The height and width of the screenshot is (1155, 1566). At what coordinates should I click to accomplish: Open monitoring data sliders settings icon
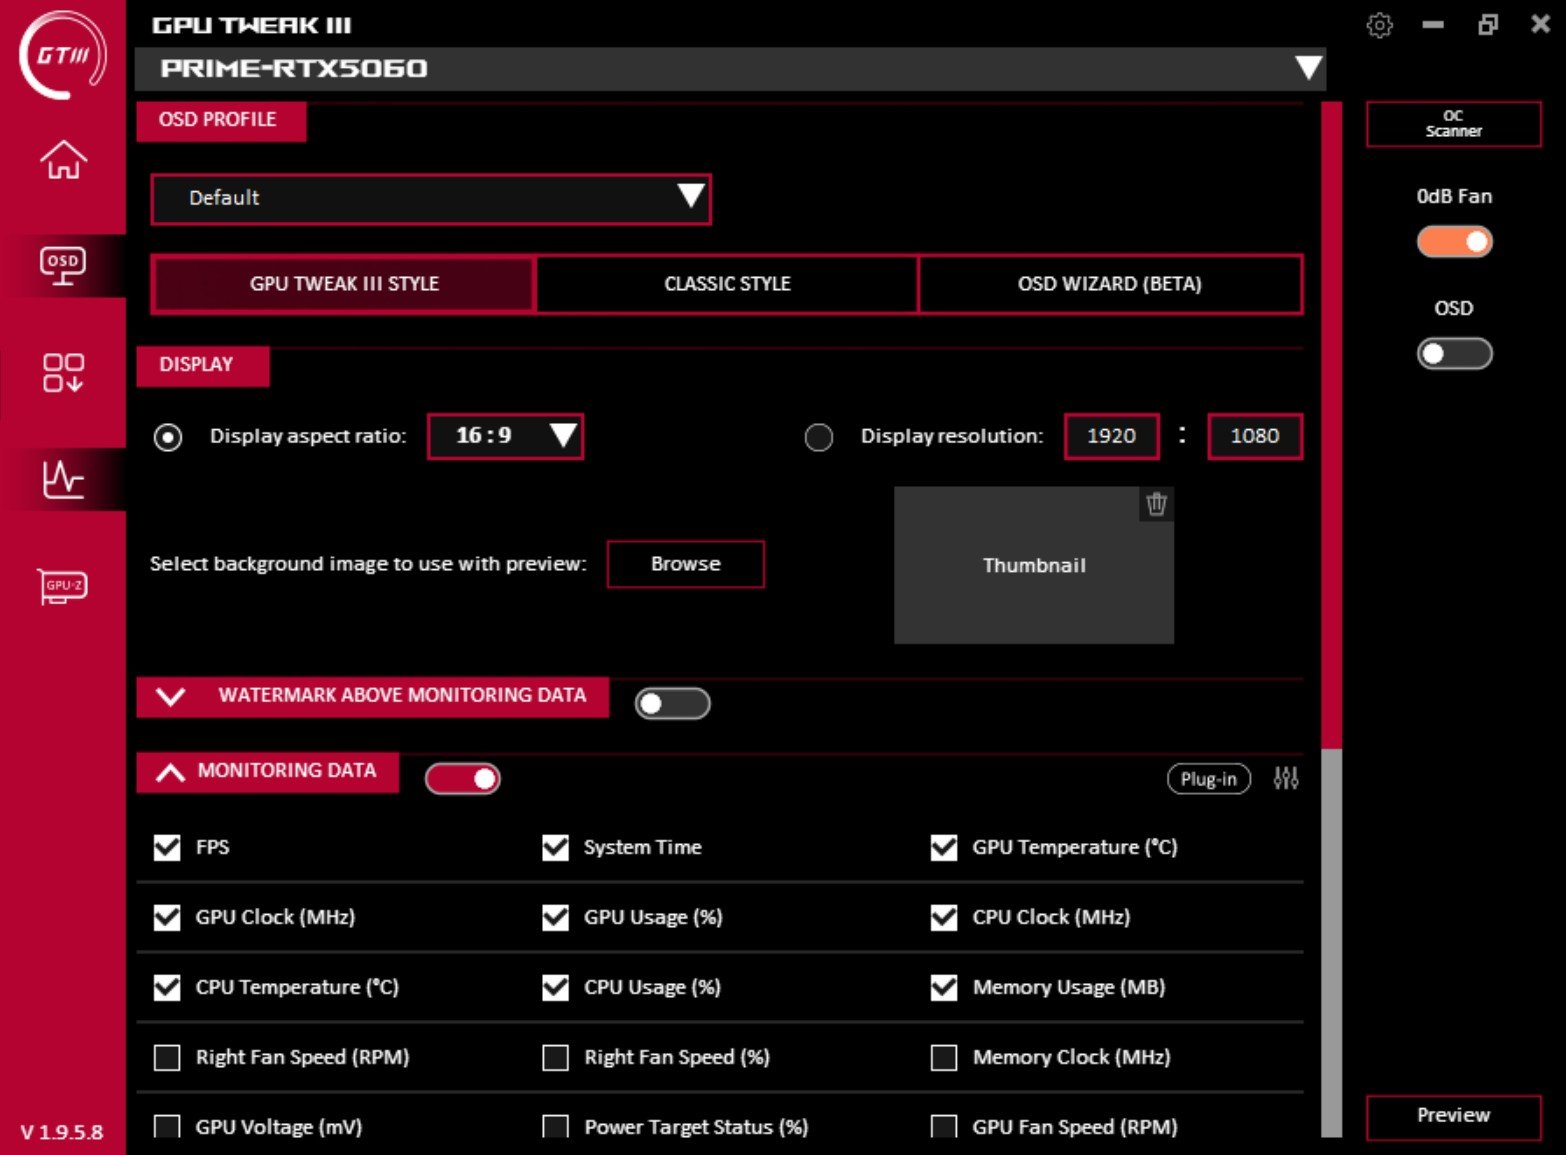1286,778
